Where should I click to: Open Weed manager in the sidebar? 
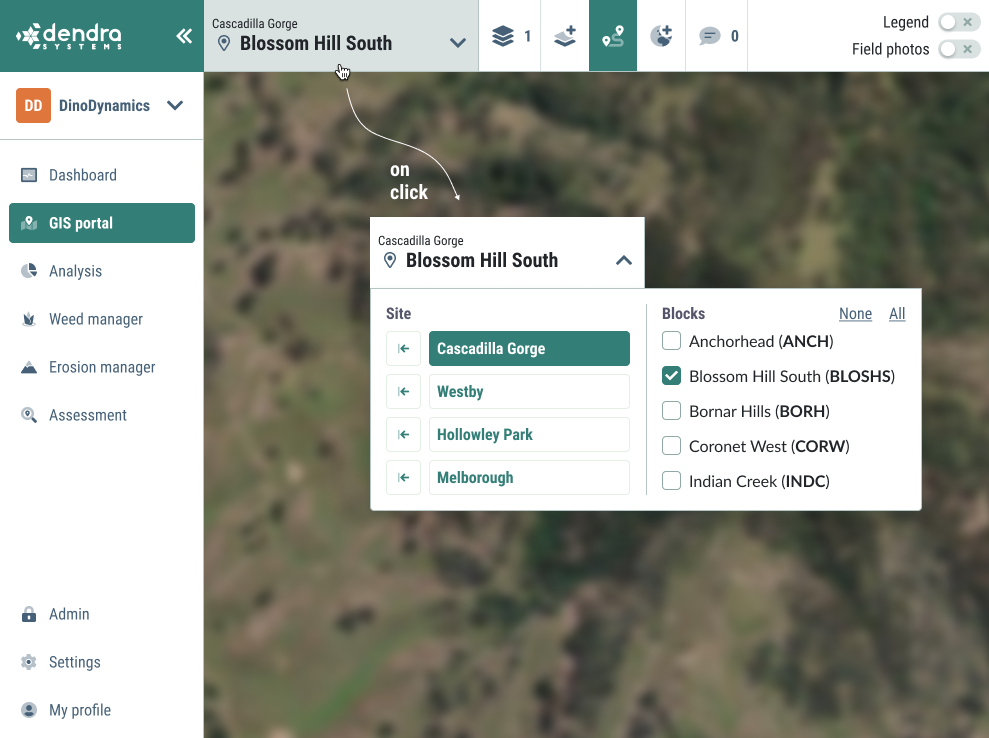point(96,319)
